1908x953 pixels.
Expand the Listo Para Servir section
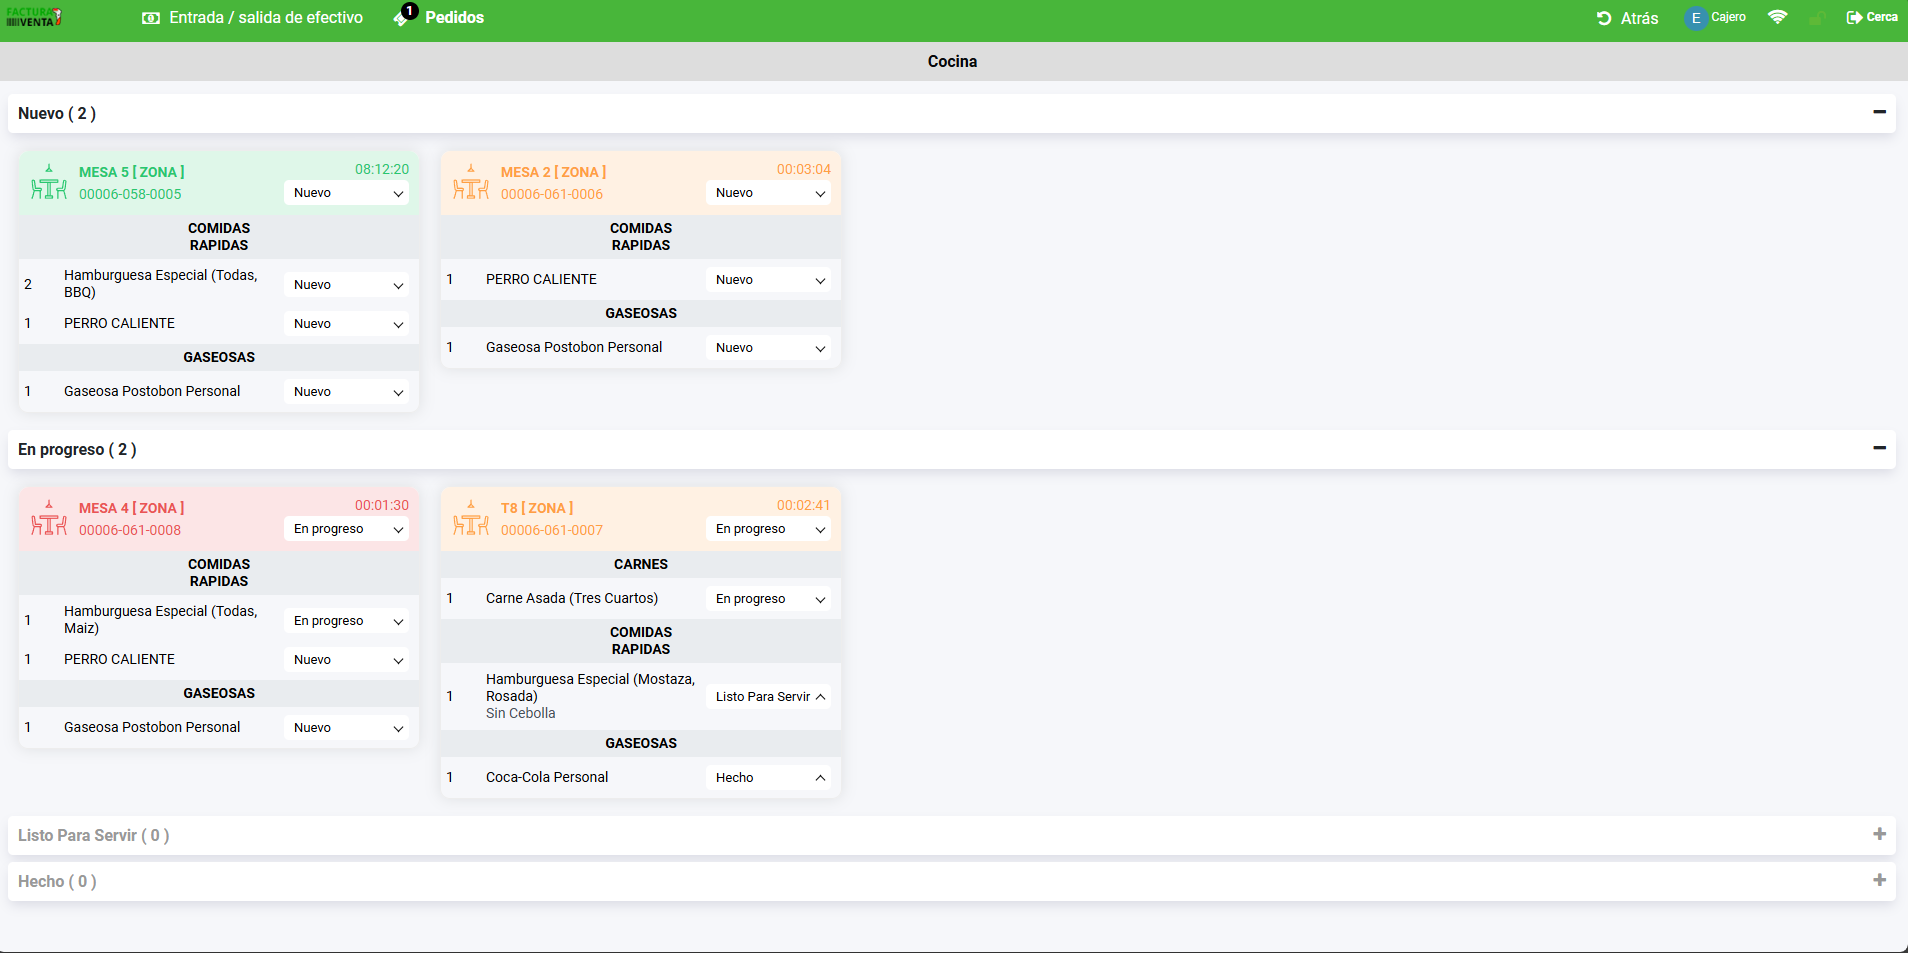[1879, 834]
